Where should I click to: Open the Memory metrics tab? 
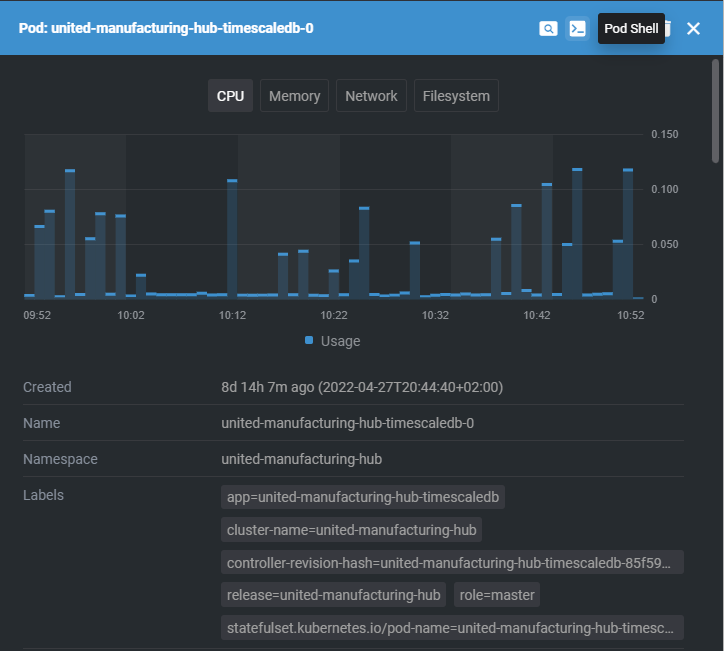pos(294,96)
